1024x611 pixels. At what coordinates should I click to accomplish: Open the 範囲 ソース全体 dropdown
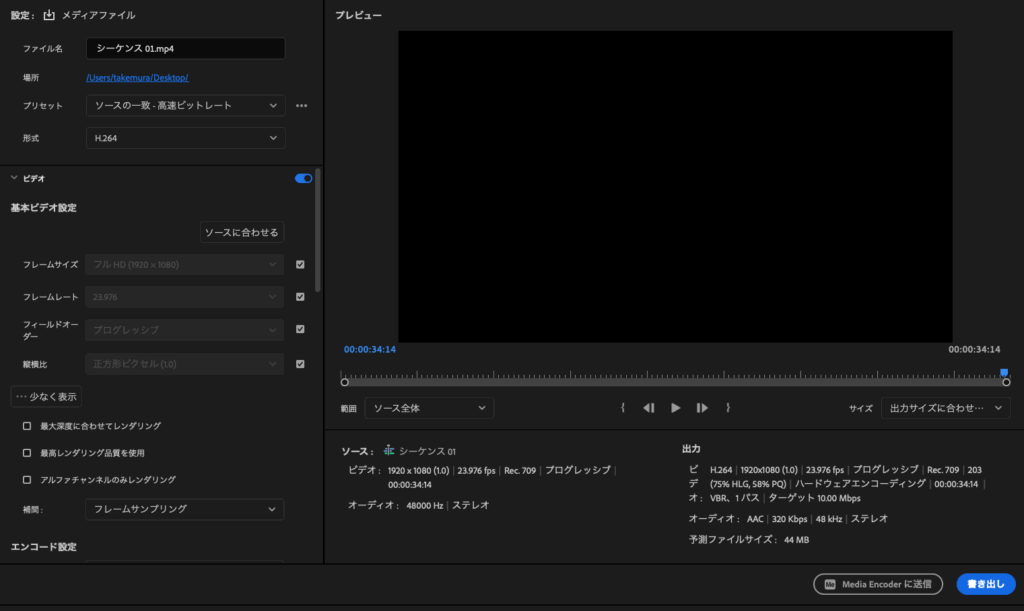428,408
